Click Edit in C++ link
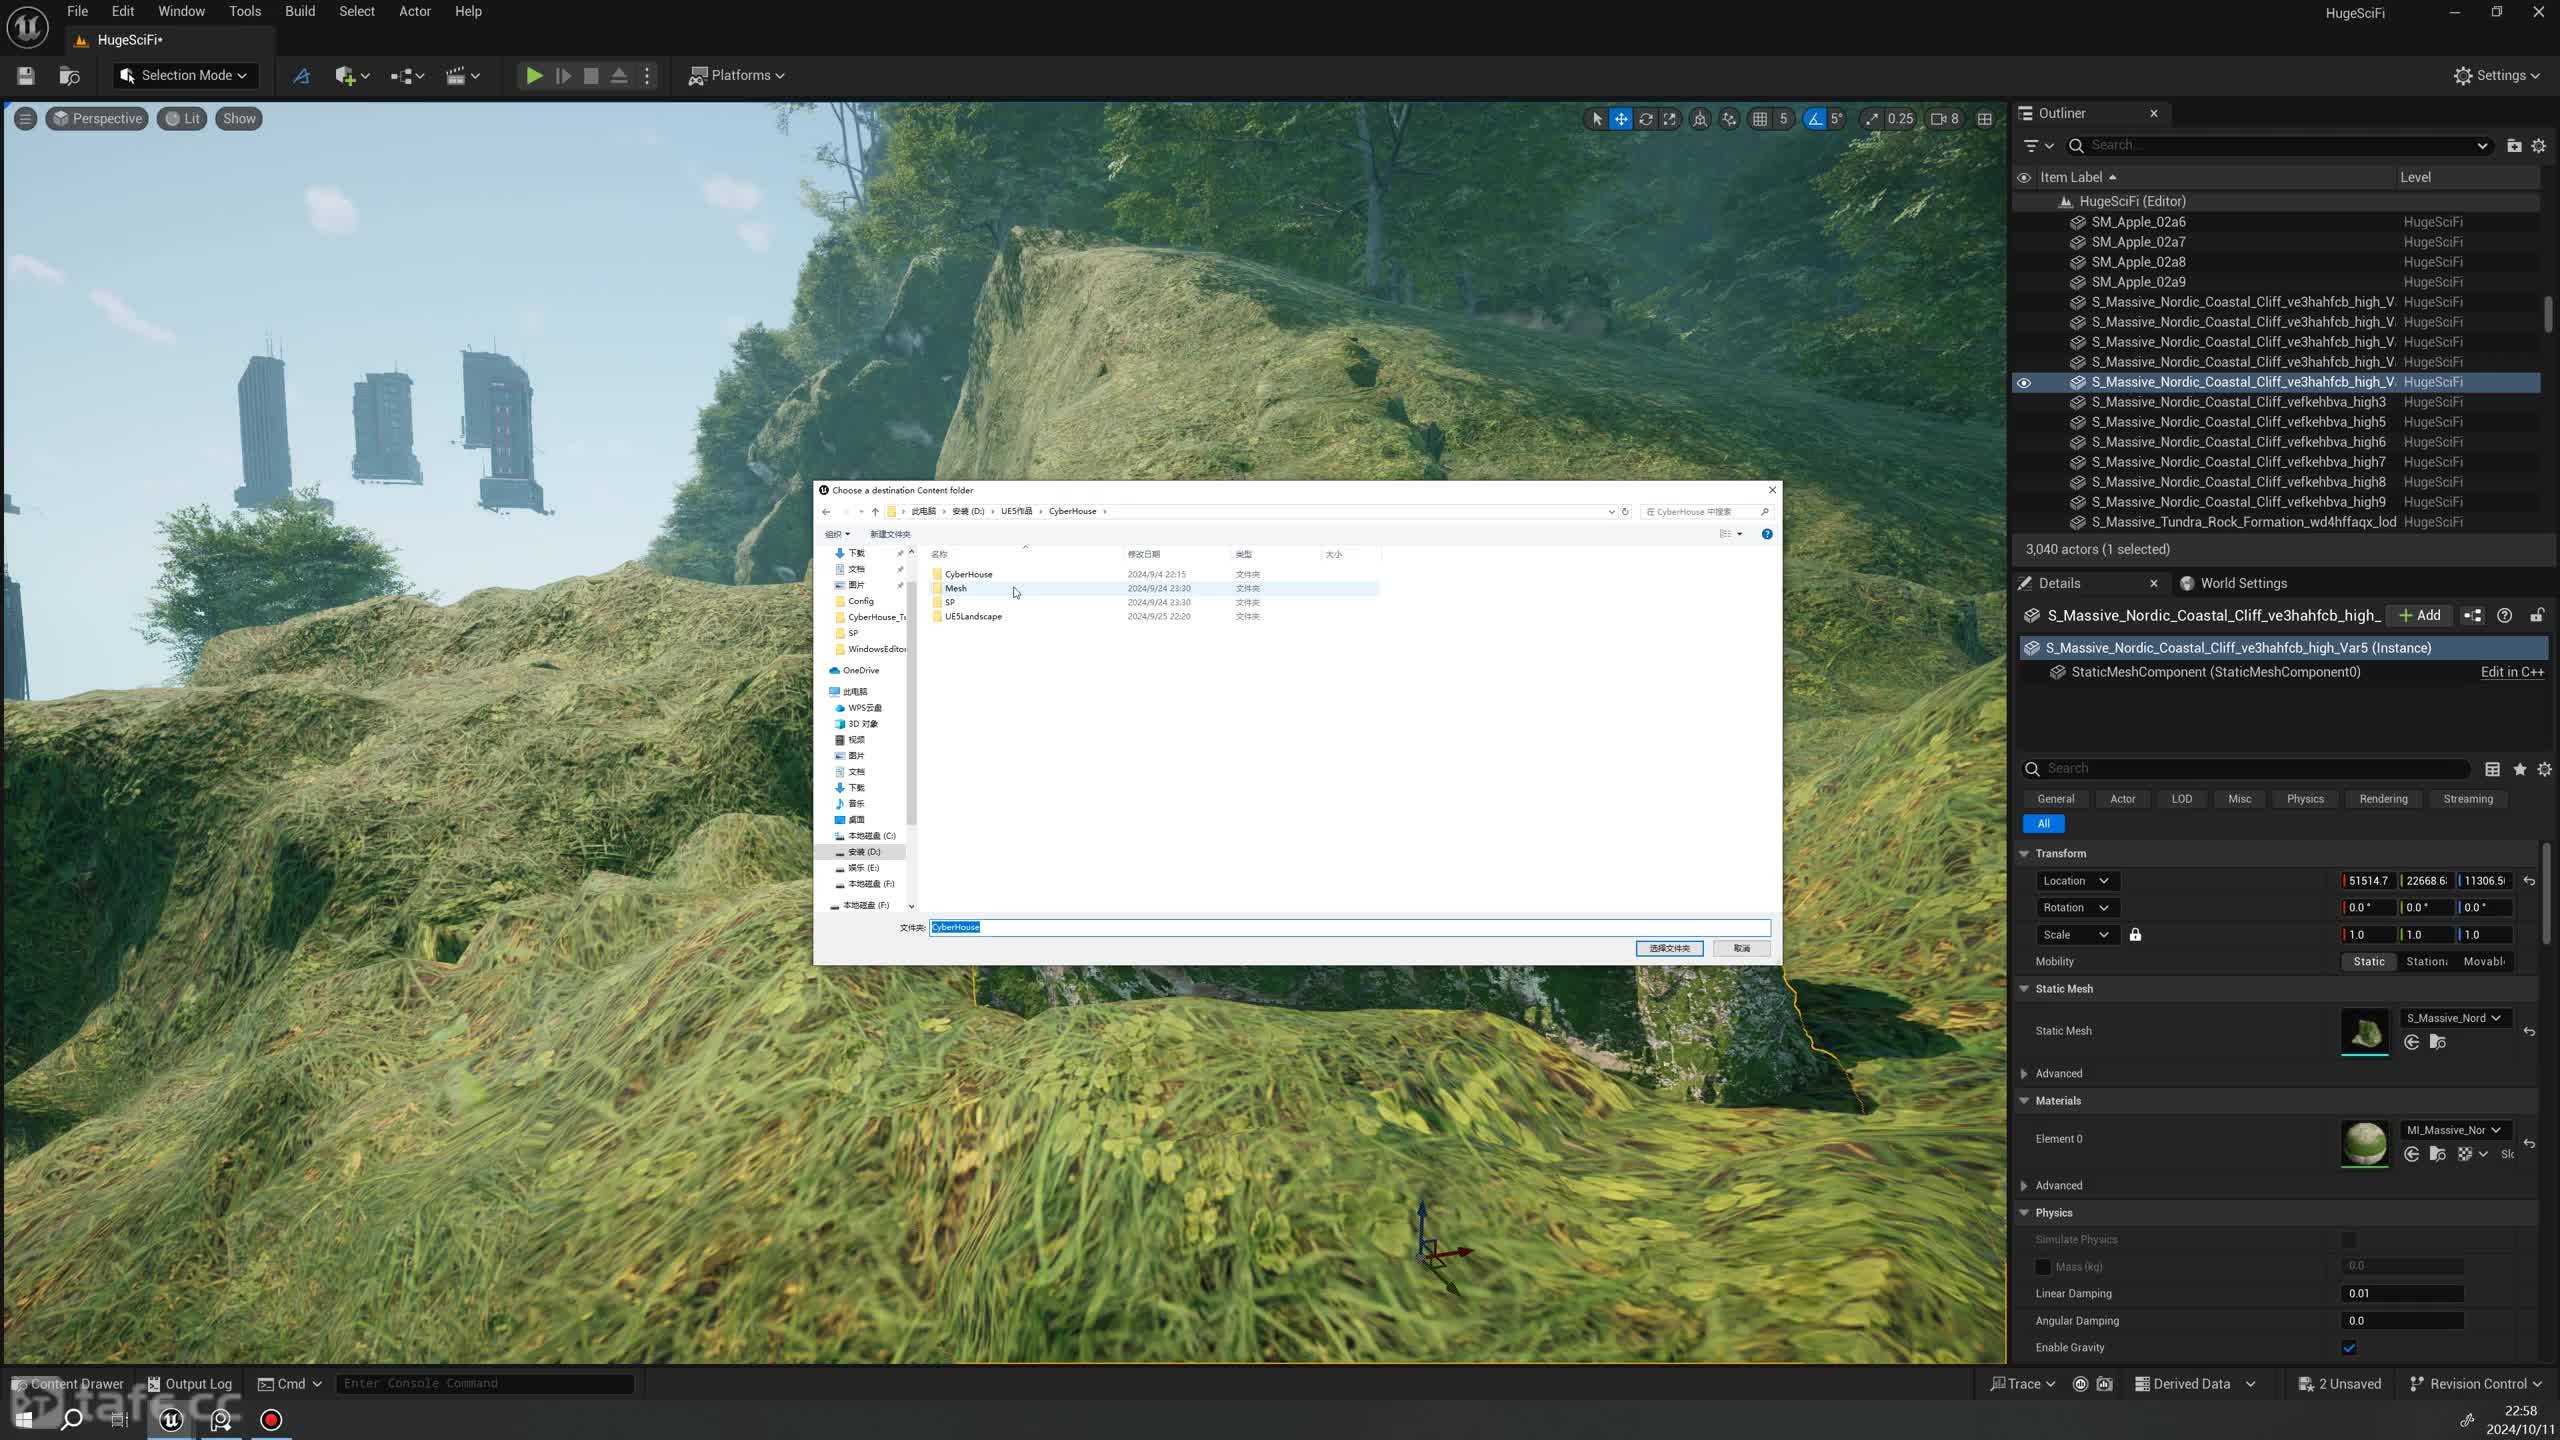This screenshot has width=2560, height=1440. tap(2512, 672)
